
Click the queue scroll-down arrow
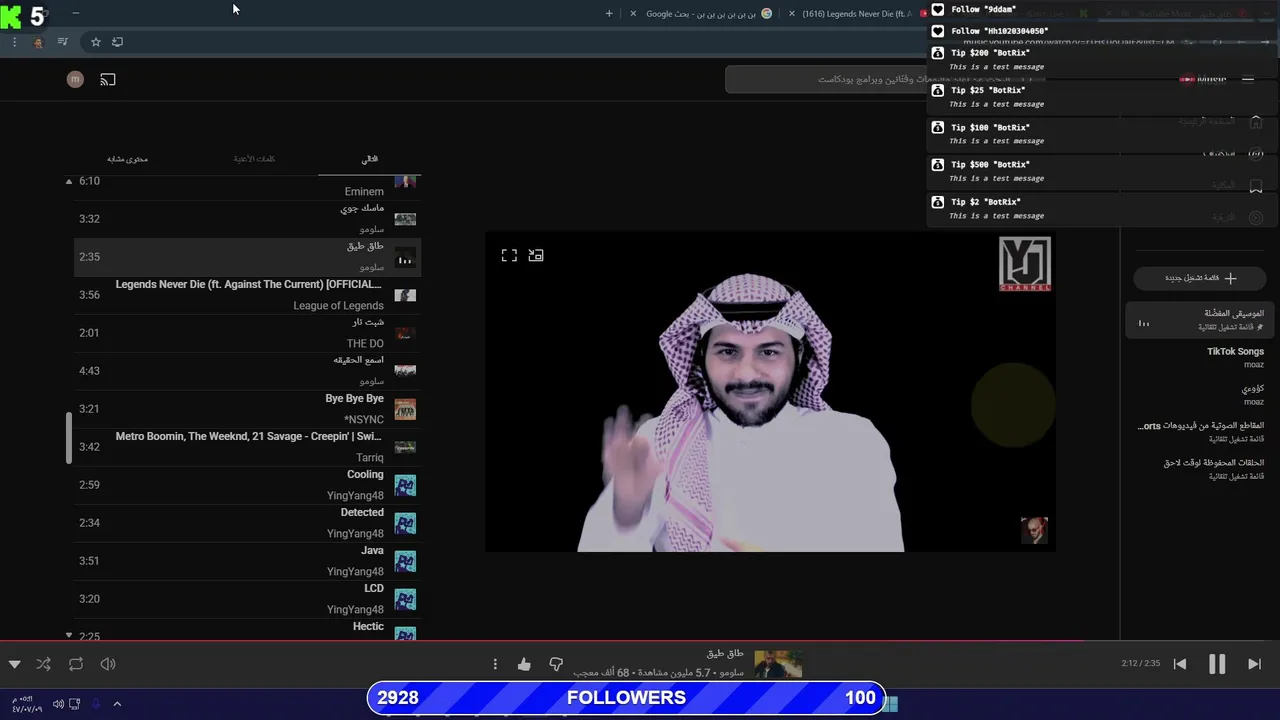point(69,635)
